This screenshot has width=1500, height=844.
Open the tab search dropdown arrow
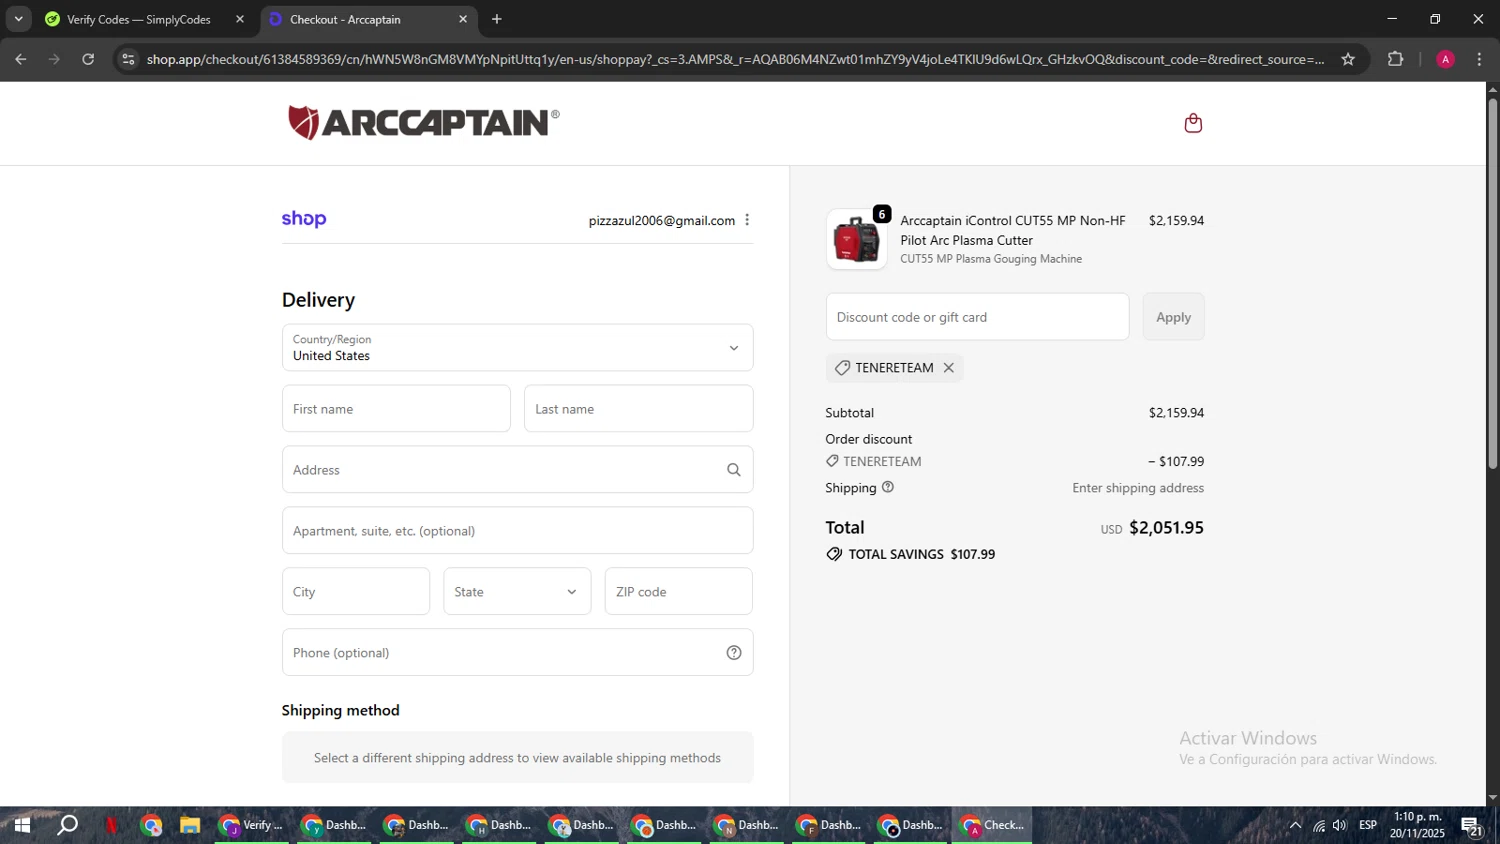click(18, 19)
